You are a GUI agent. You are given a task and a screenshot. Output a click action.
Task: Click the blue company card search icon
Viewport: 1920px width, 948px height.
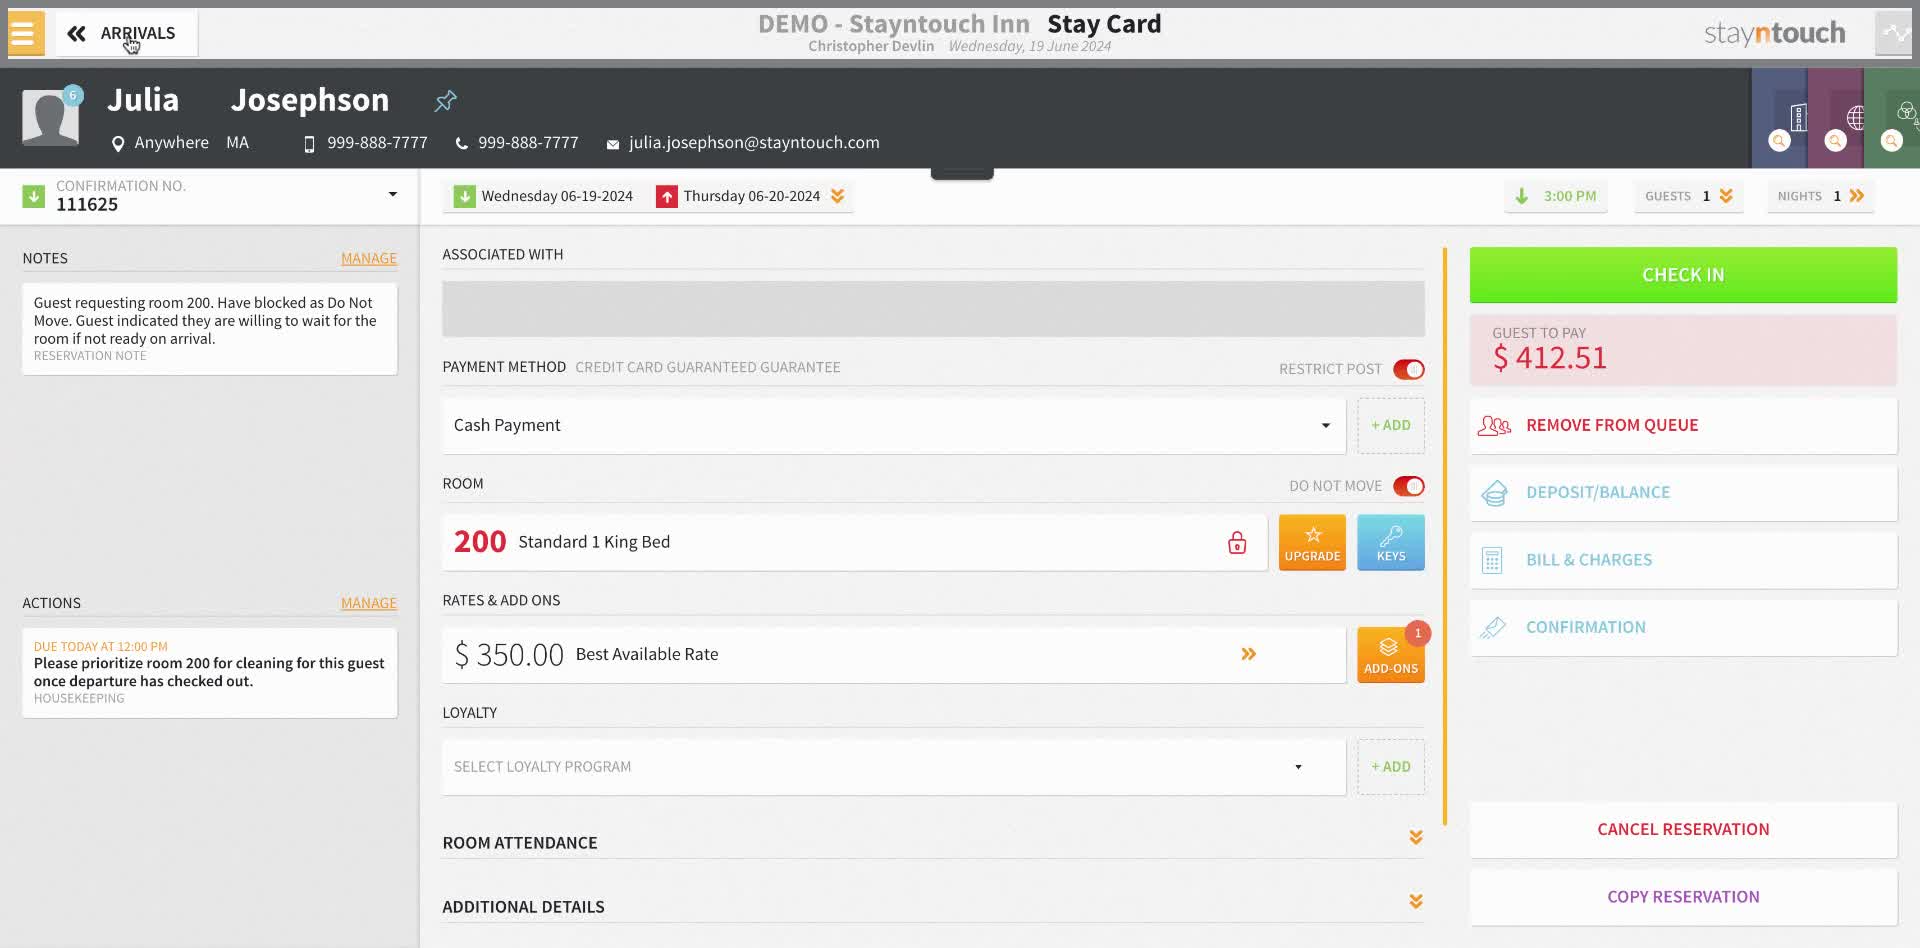tap(1779, 141)
